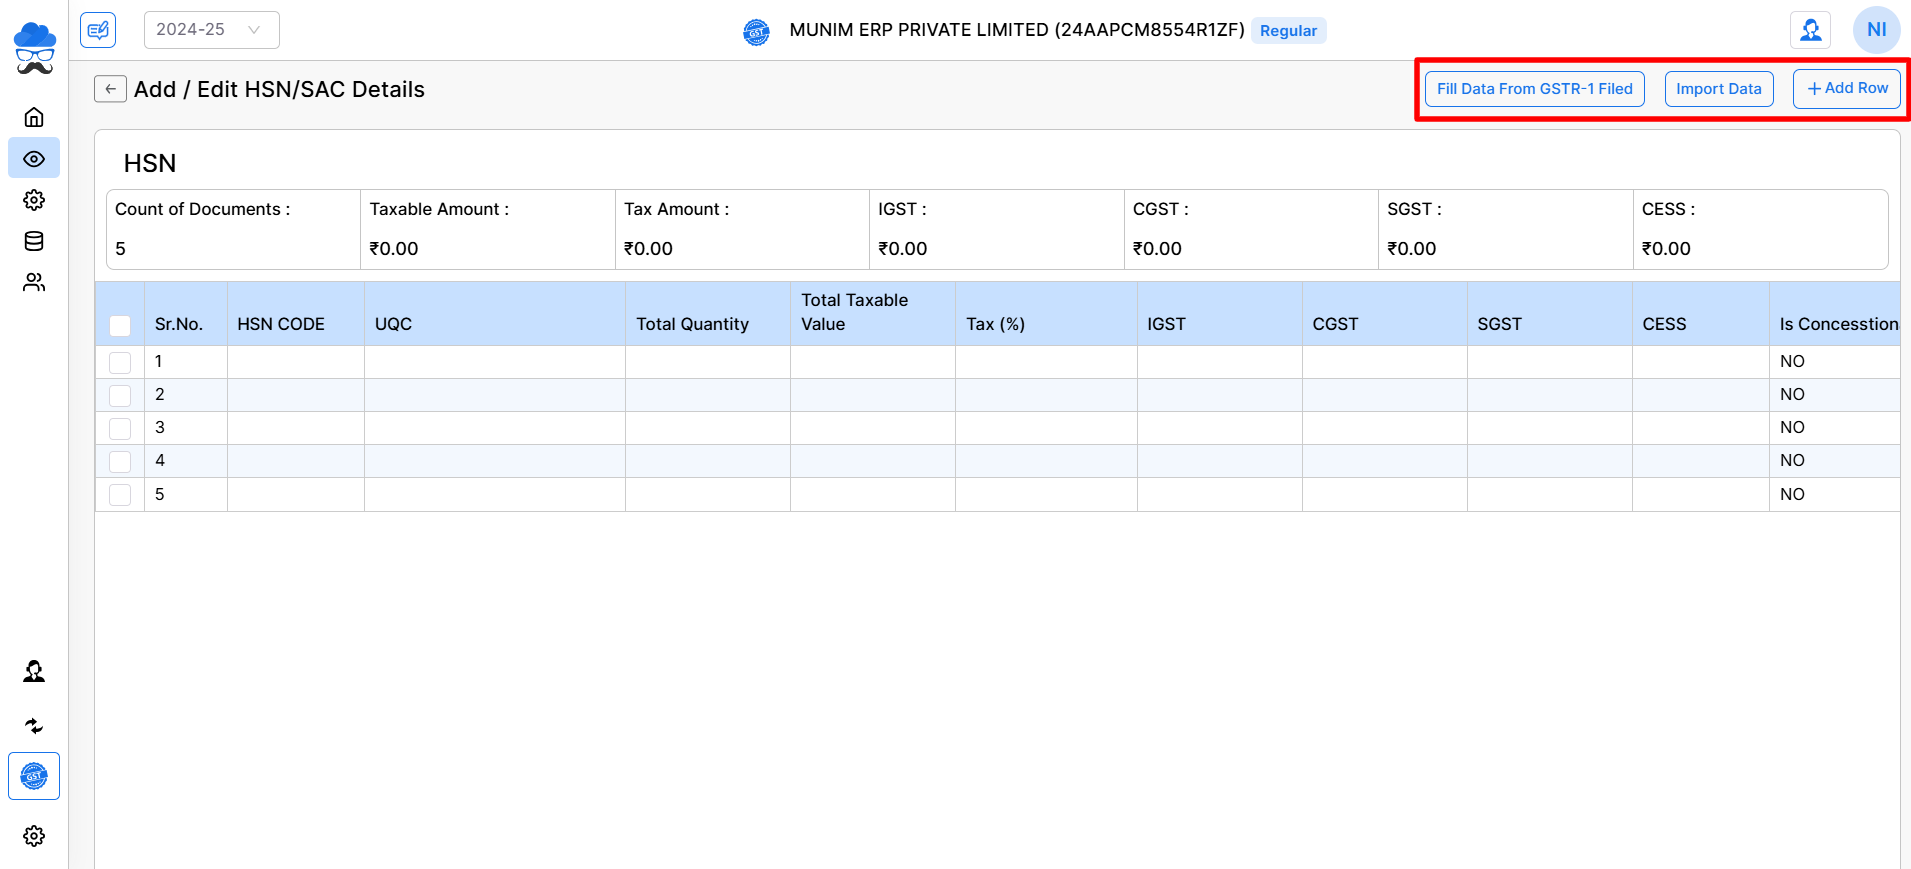Check the checkbox for row 3
The height and width of the screenshot is (869, 1911).
(x=120, y=428)
